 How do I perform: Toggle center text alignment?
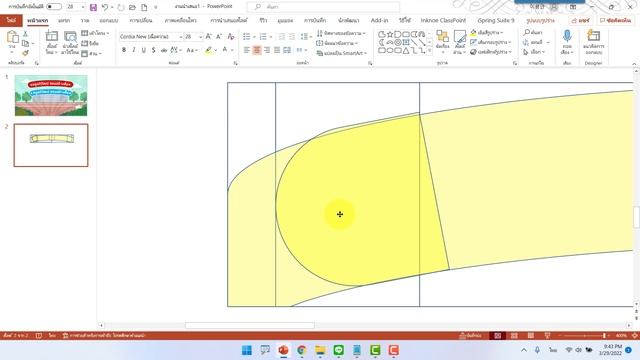pyautogui.click(x=257, y=50)
